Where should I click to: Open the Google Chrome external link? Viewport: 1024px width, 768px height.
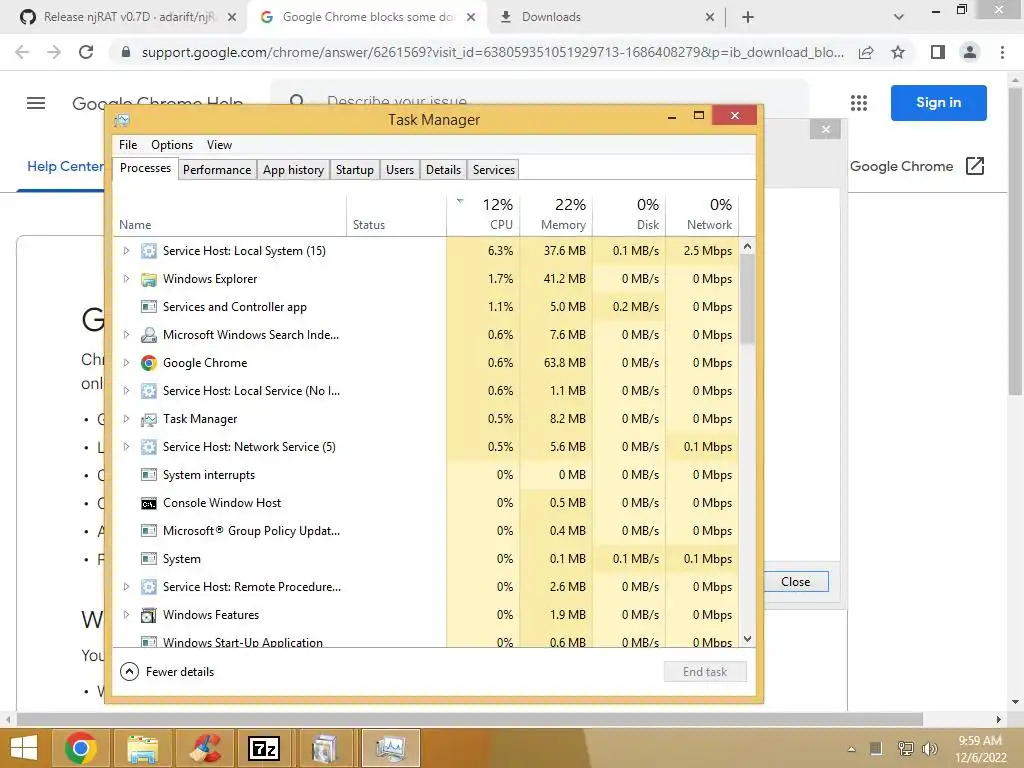coord(917,167)
